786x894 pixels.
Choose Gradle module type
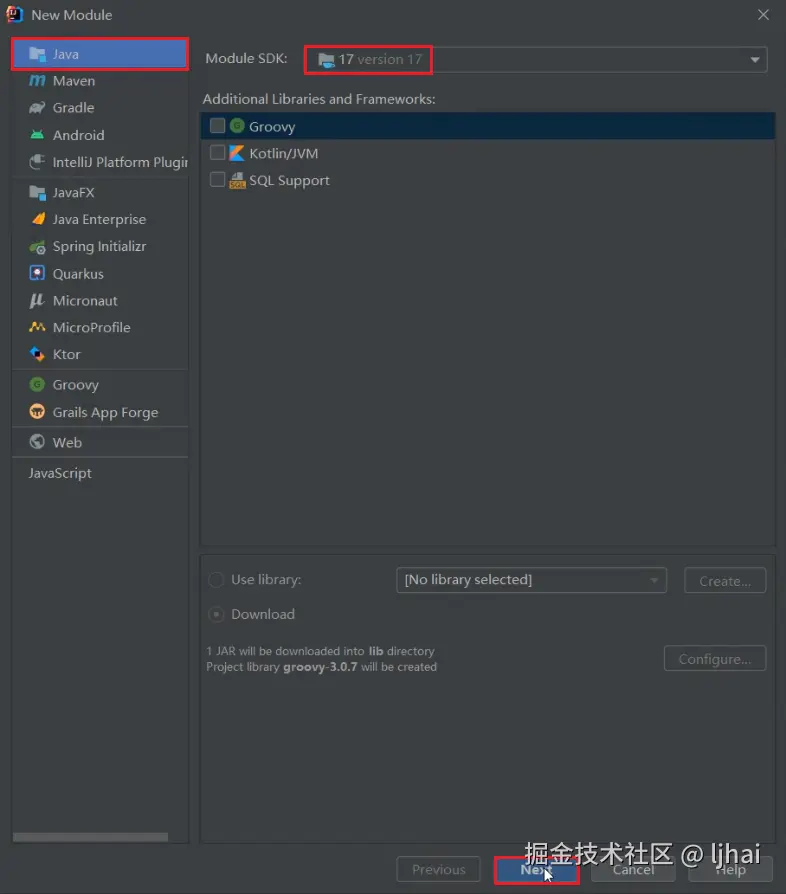(100, 108)
